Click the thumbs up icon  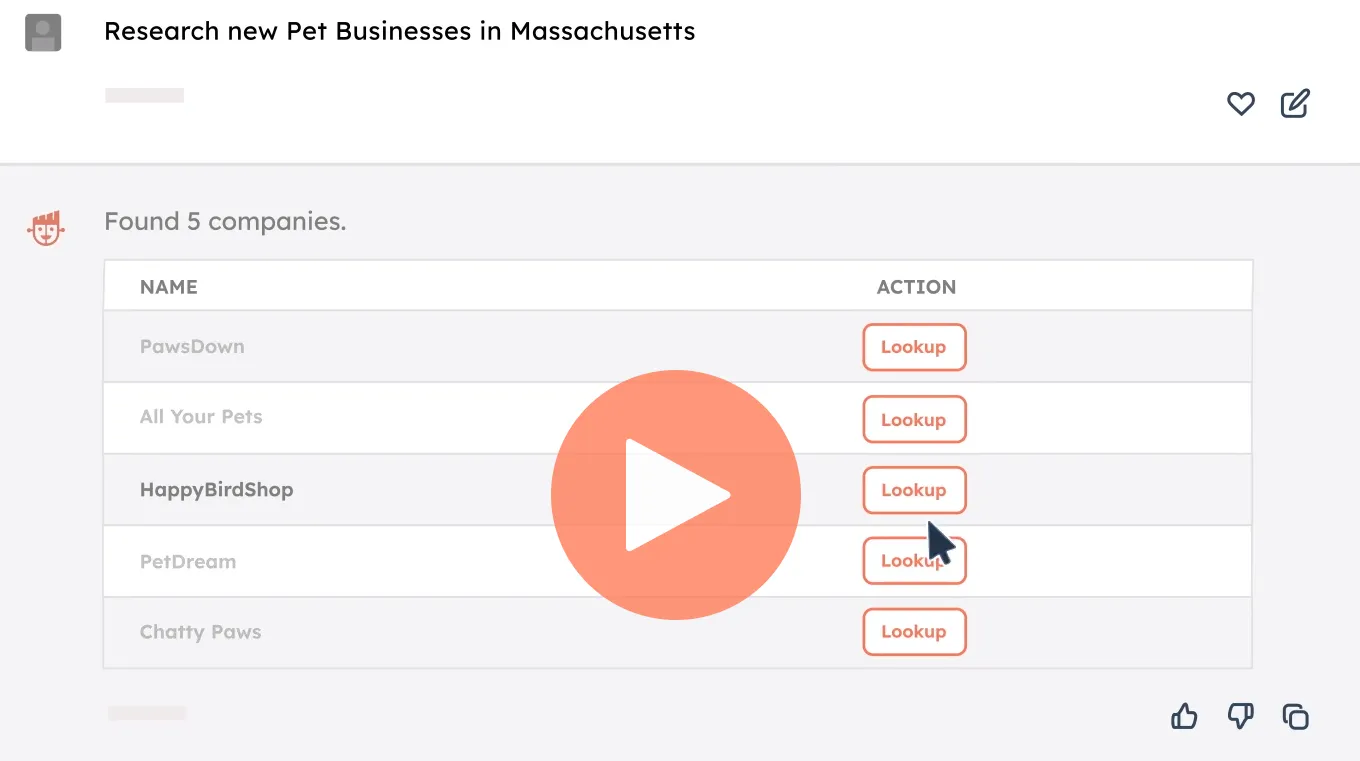[x=1184, y=716]
